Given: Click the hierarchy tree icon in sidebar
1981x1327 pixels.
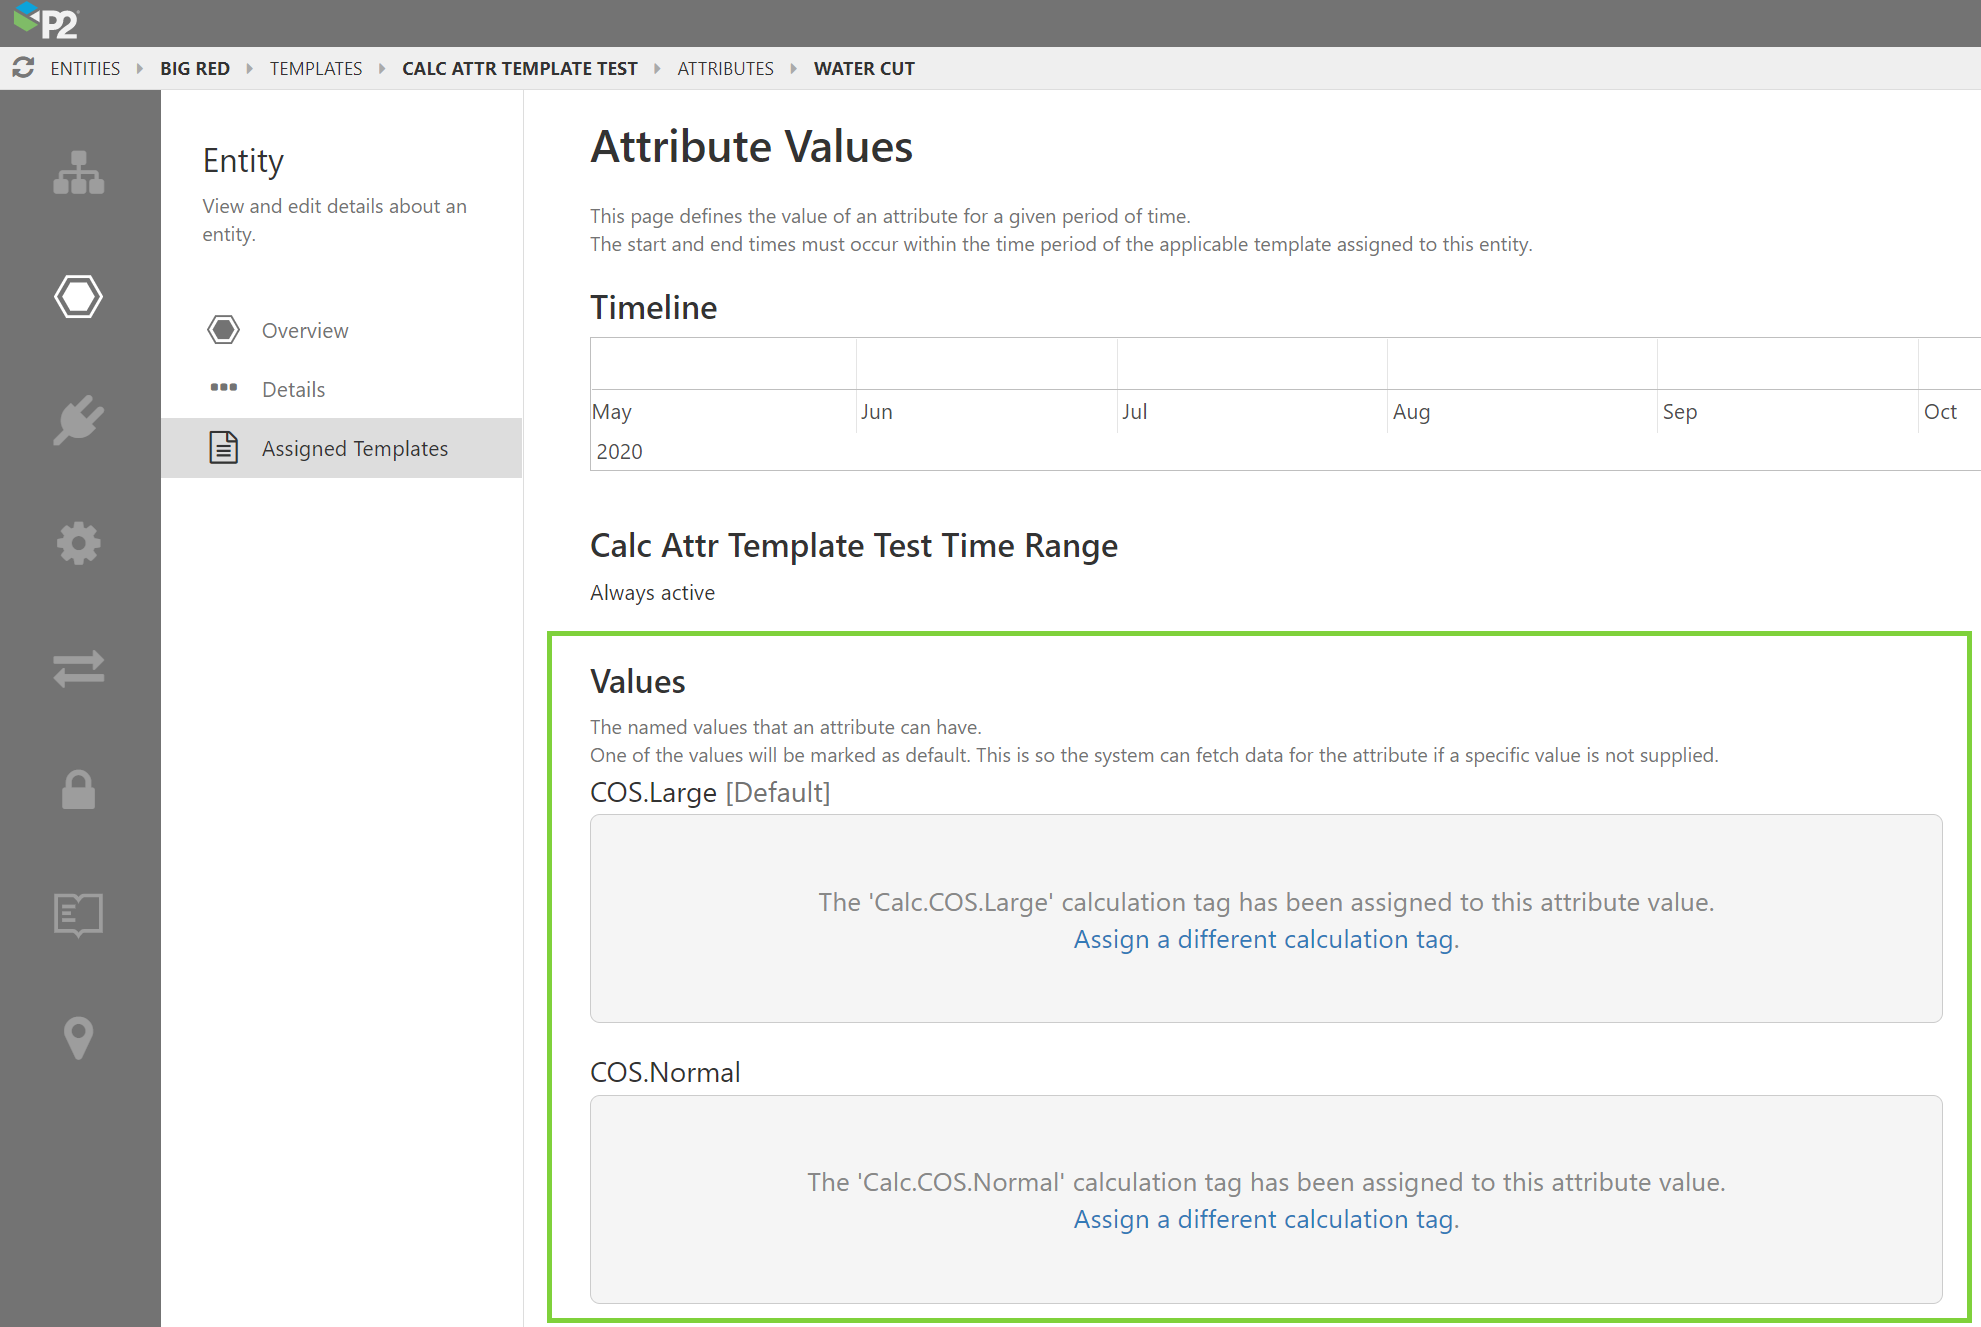Looking at the screenshot, I should click(x=78, y=173).
